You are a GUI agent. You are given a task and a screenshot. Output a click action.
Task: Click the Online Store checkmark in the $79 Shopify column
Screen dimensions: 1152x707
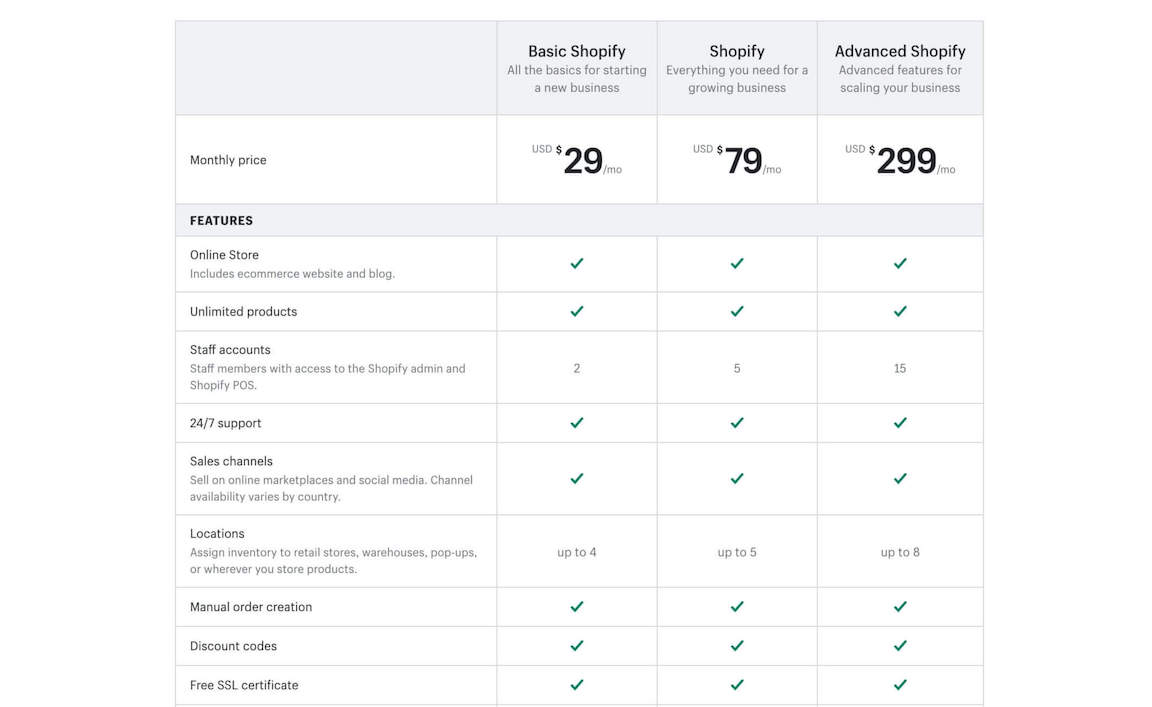point(737,263)
